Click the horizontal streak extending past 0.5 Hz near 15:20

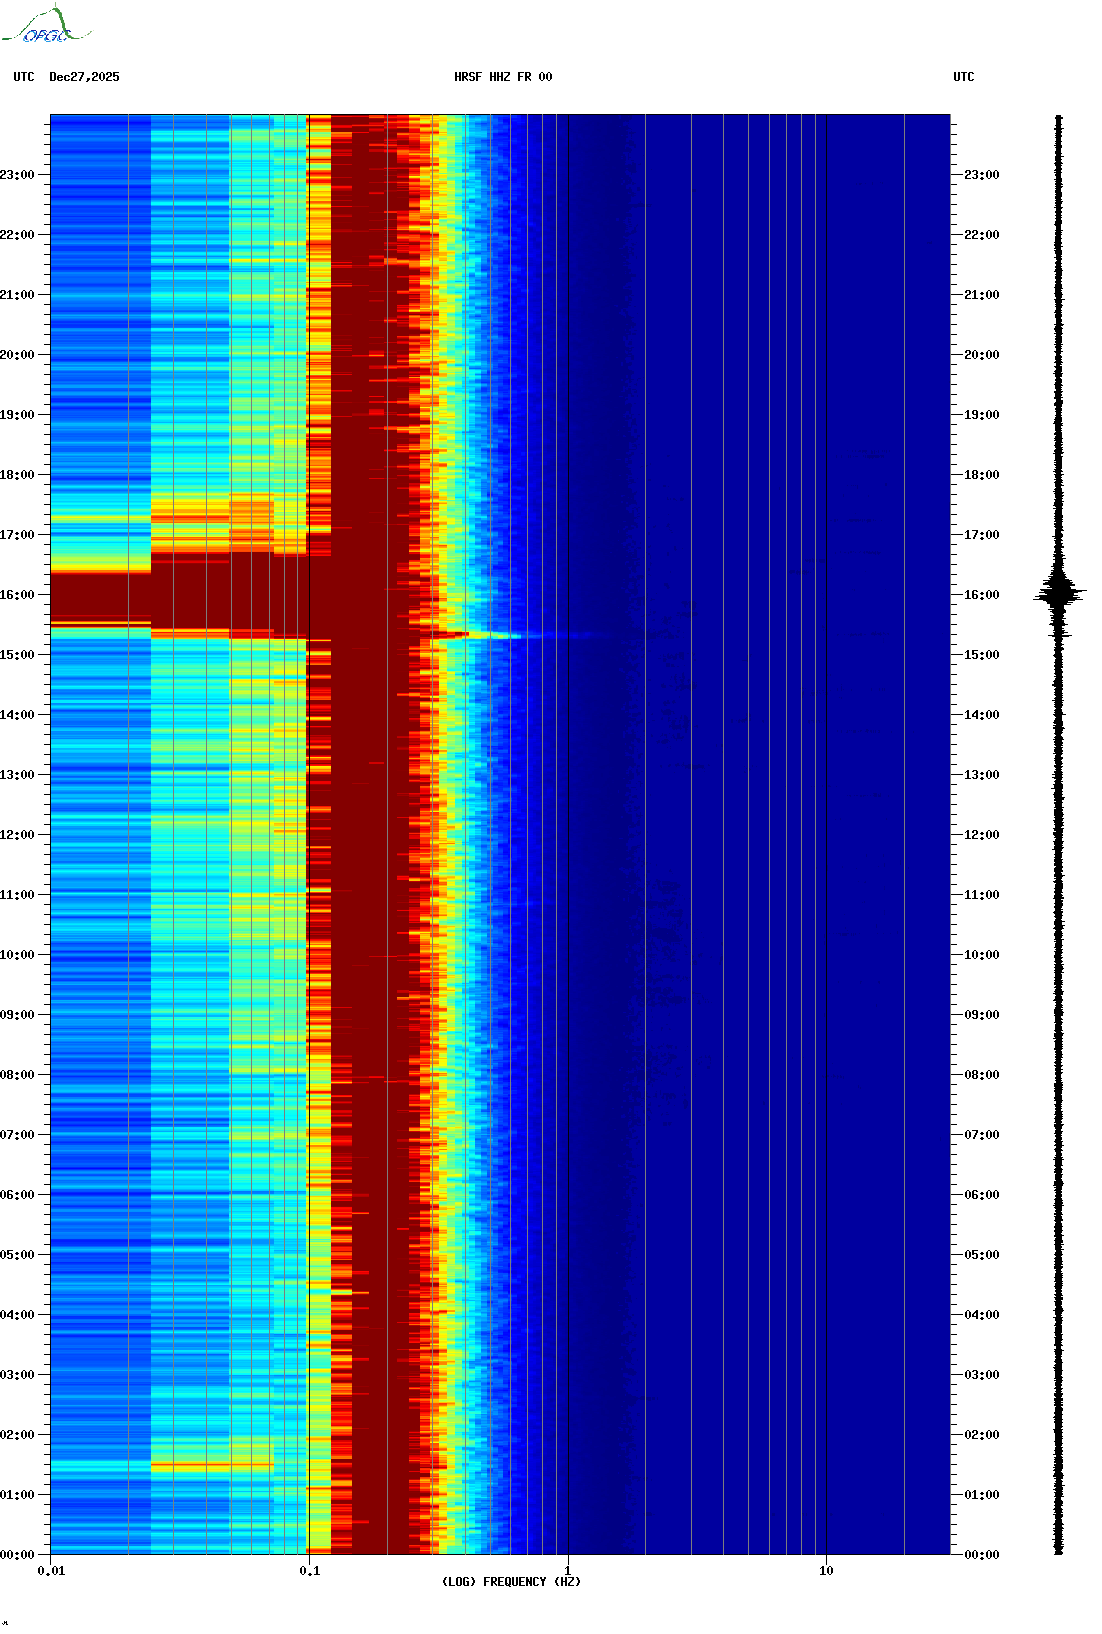click(x=500, y=635)
